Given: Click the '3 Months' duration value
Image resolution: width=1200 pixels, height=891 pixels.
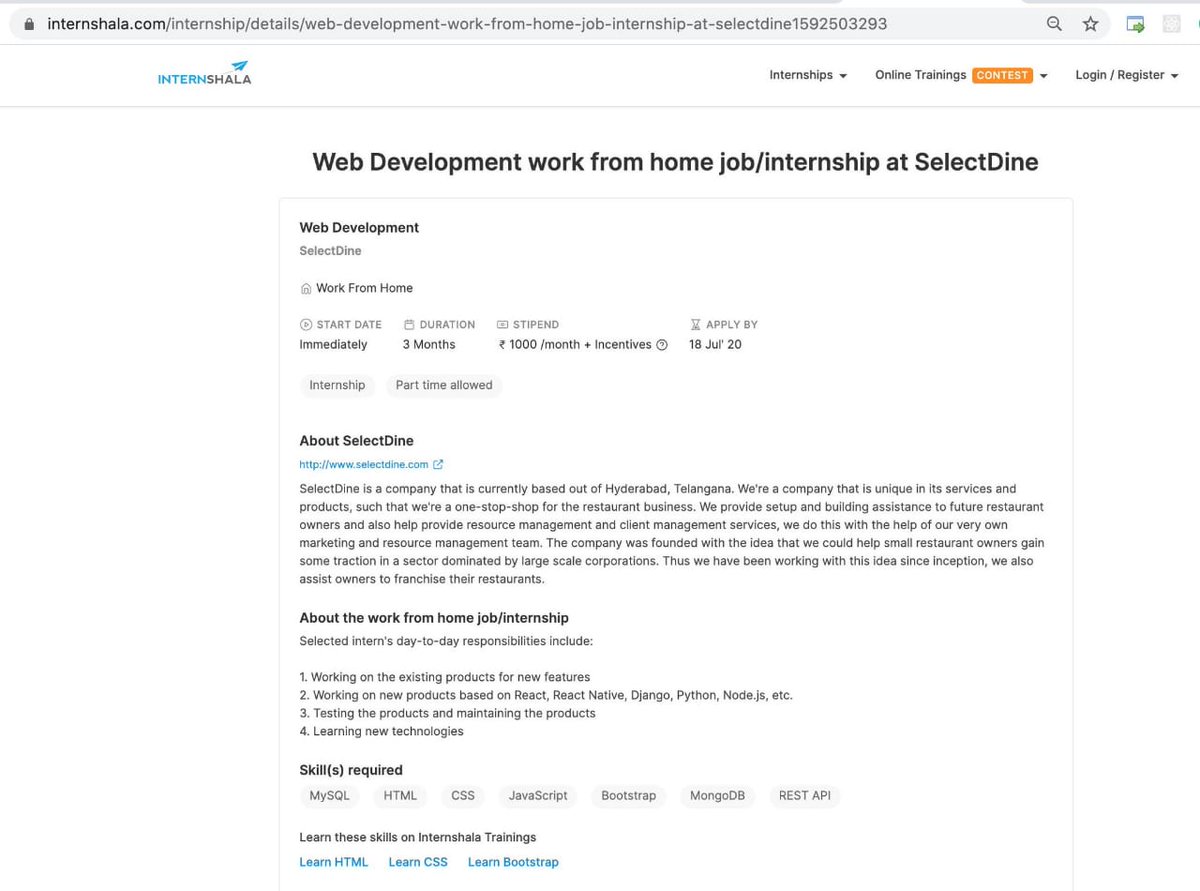Looking at the screenshot, I should click(429, 345).
